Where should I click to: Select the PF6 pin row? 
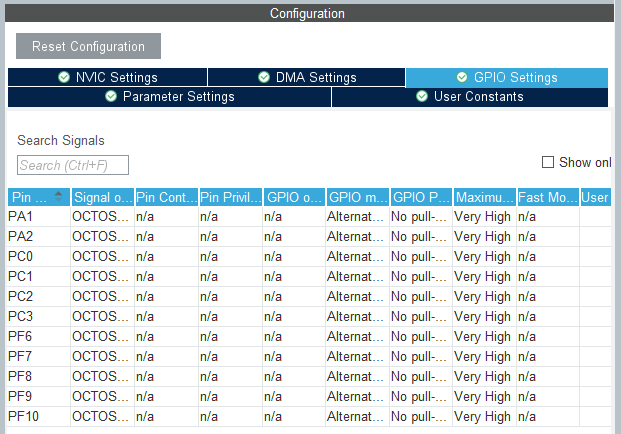[x=309, y=337]
